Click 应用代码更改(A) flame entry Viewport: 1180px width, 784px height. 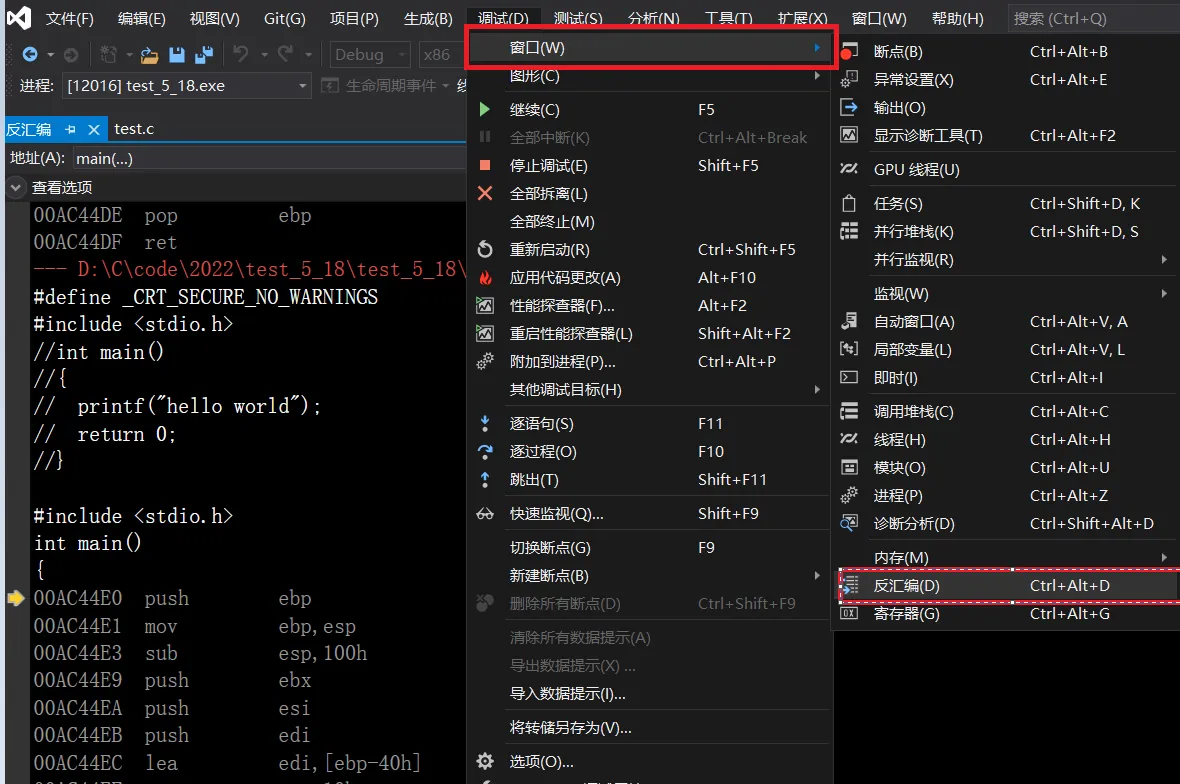click(648, 278)
